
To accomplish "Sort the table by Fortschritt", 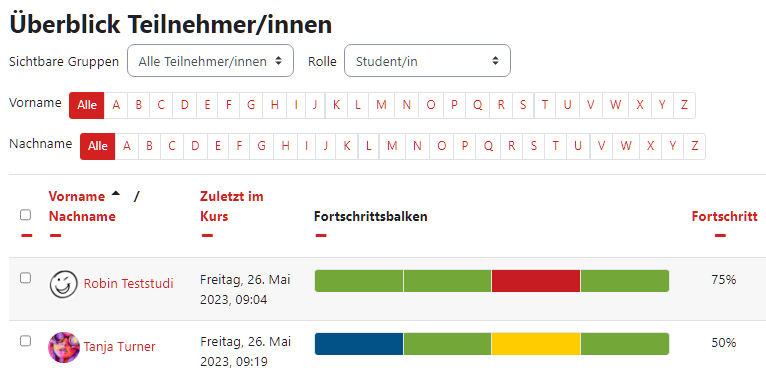I will 724,216.
